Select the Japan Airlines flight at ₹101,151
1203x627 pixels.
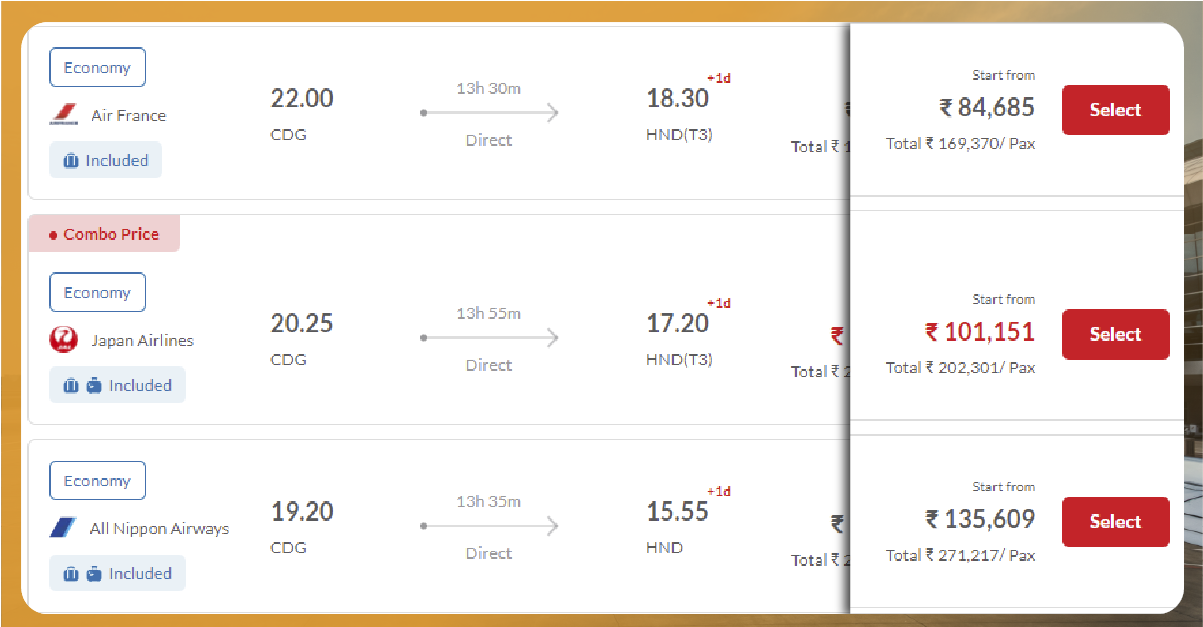coord(1115,334)
